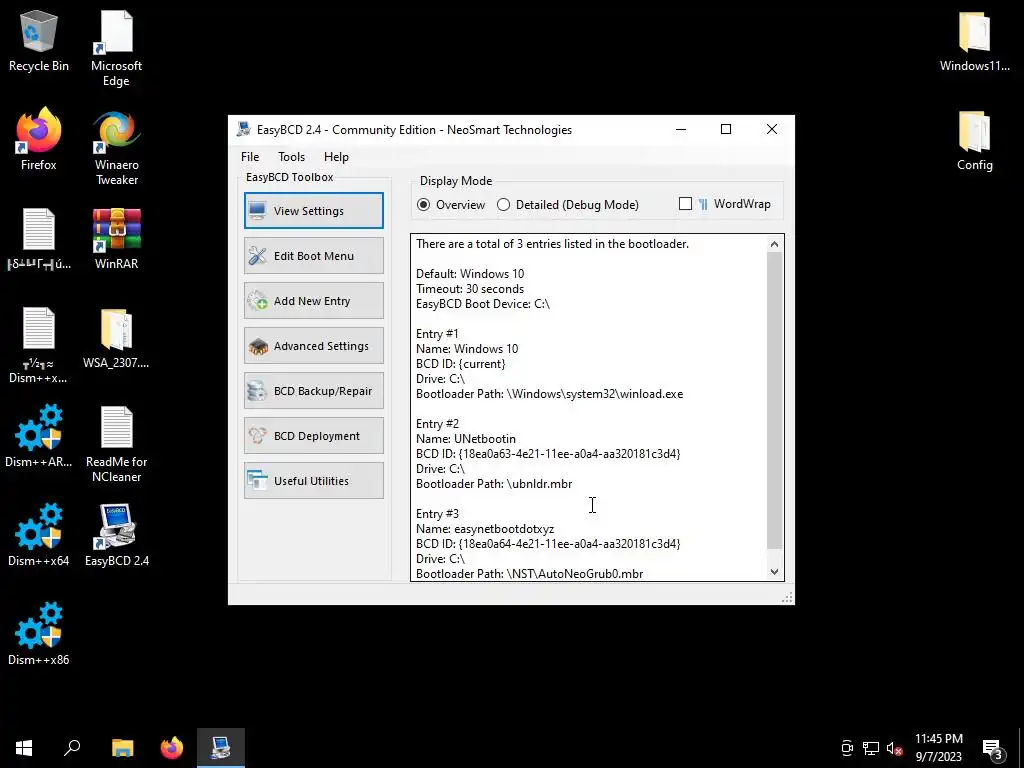Screen dimensions: 1024x768
Task: Select Dism++ARM desktop icon
Action: tap(39, 436)
